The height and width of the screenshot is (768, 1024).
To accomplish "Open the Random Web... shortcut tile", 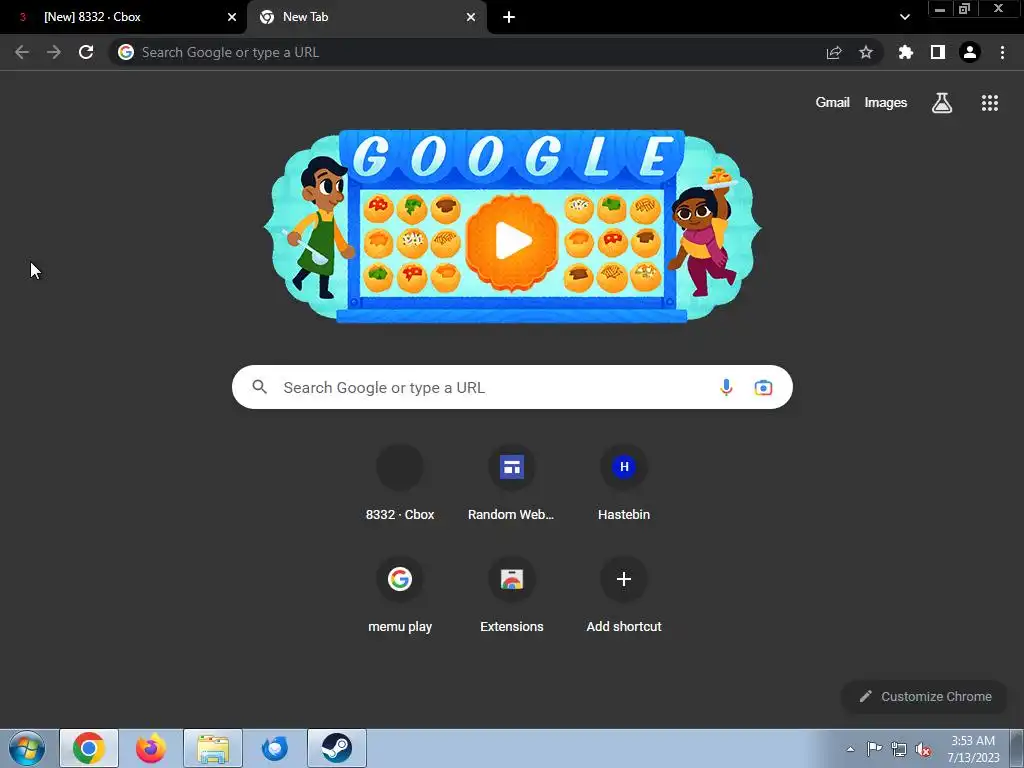I will [x=512, y=483].
